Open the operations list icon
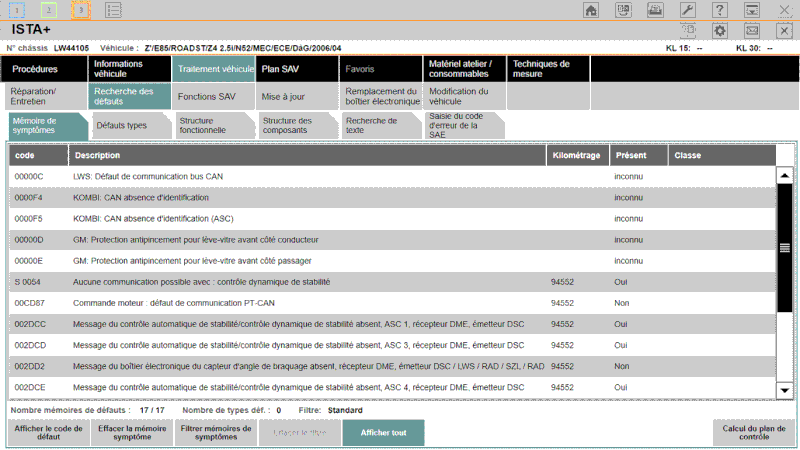Screen dimensions: 800x450 point(113,10)
